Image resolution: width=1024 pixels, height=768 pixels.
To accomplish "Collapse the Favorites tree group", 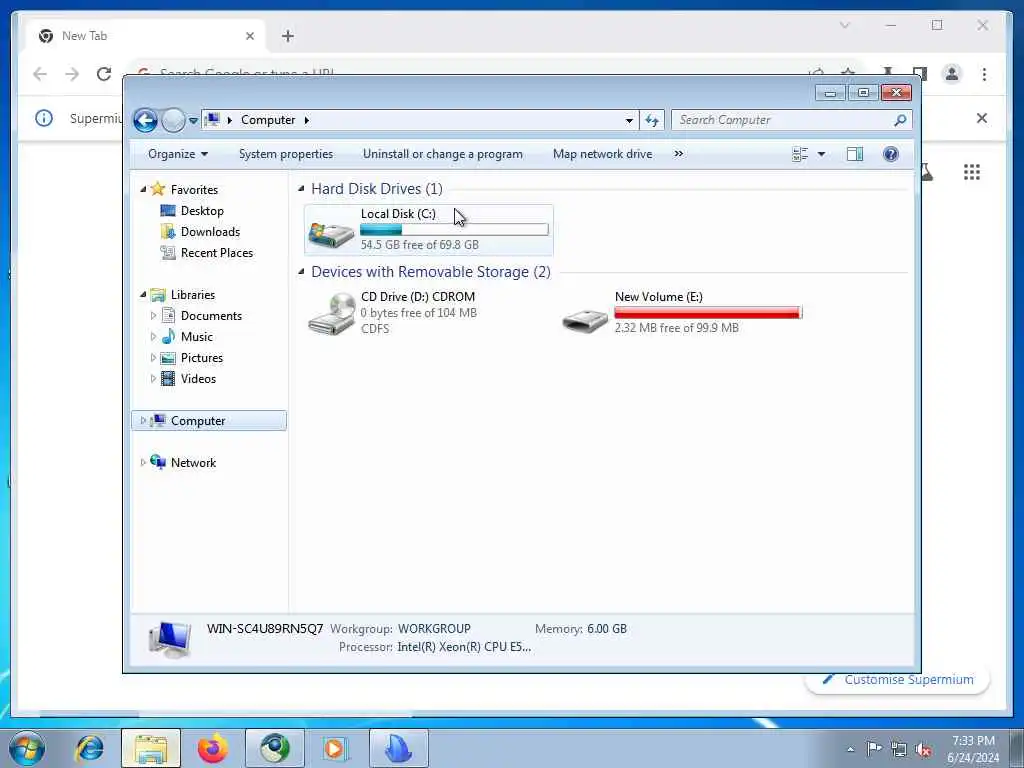I will point(143,189).
